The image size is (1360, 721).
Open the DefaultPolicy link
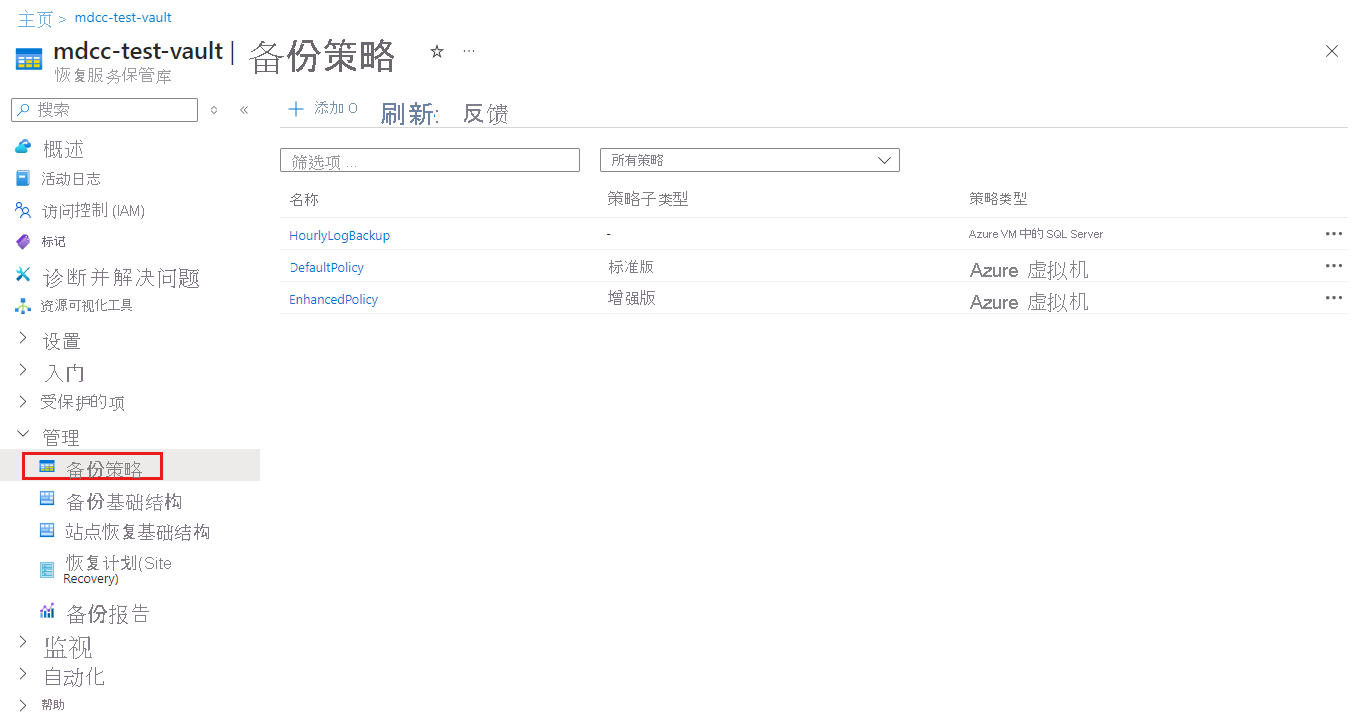[x=326, y=267]
